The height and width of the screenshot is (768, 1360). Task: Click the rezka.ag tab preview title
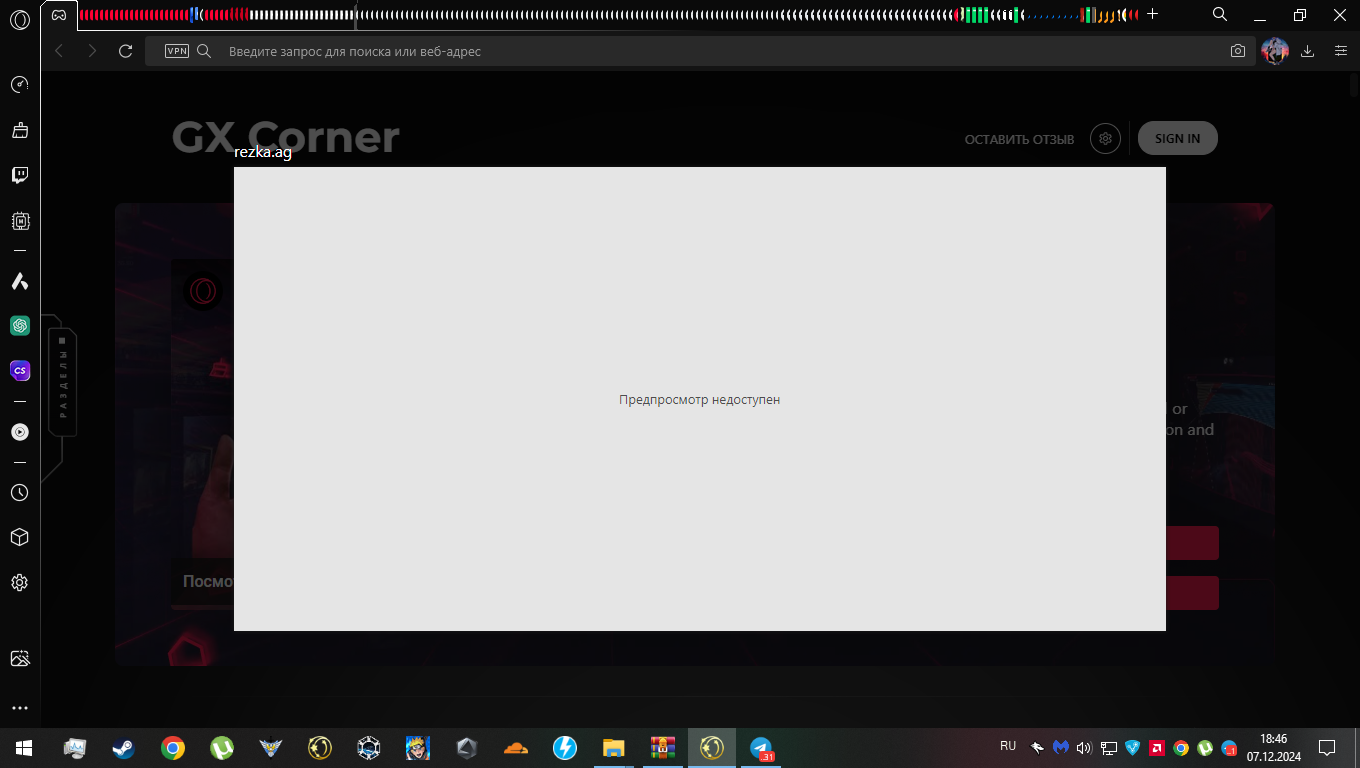(x=263, y=152)
